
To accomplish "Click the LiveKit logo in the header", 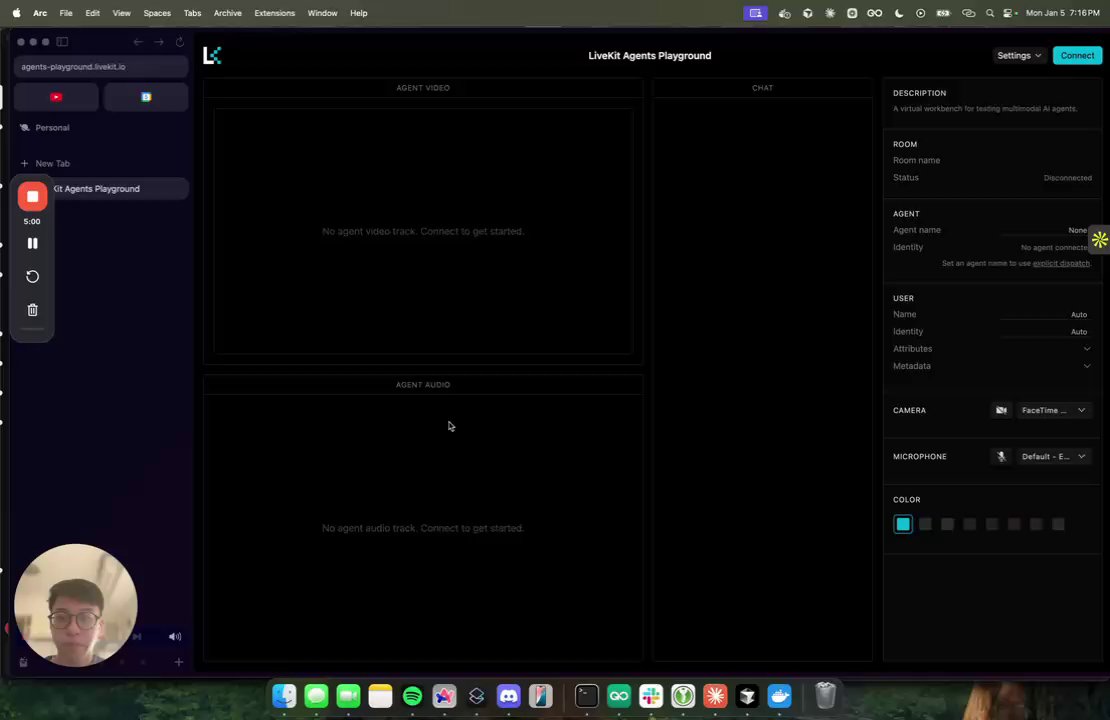I will pos(212,55).
